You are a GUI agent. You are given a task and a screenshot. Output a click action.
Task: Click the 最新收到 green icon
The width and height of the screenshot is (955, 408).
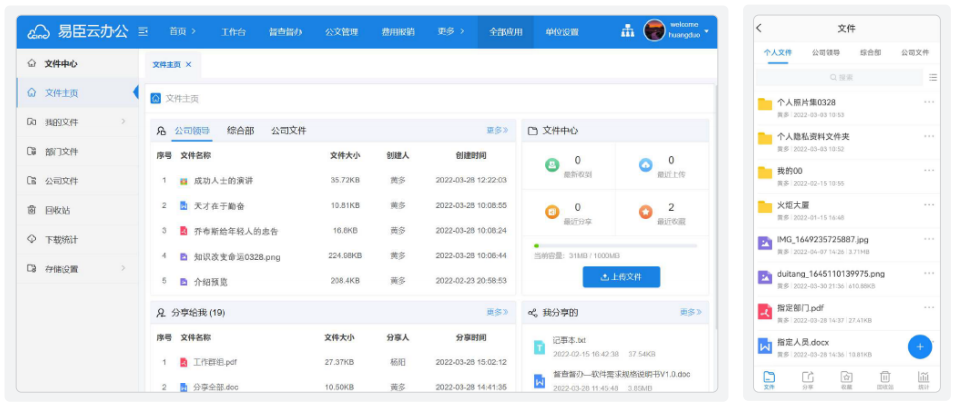pos(551,165)
